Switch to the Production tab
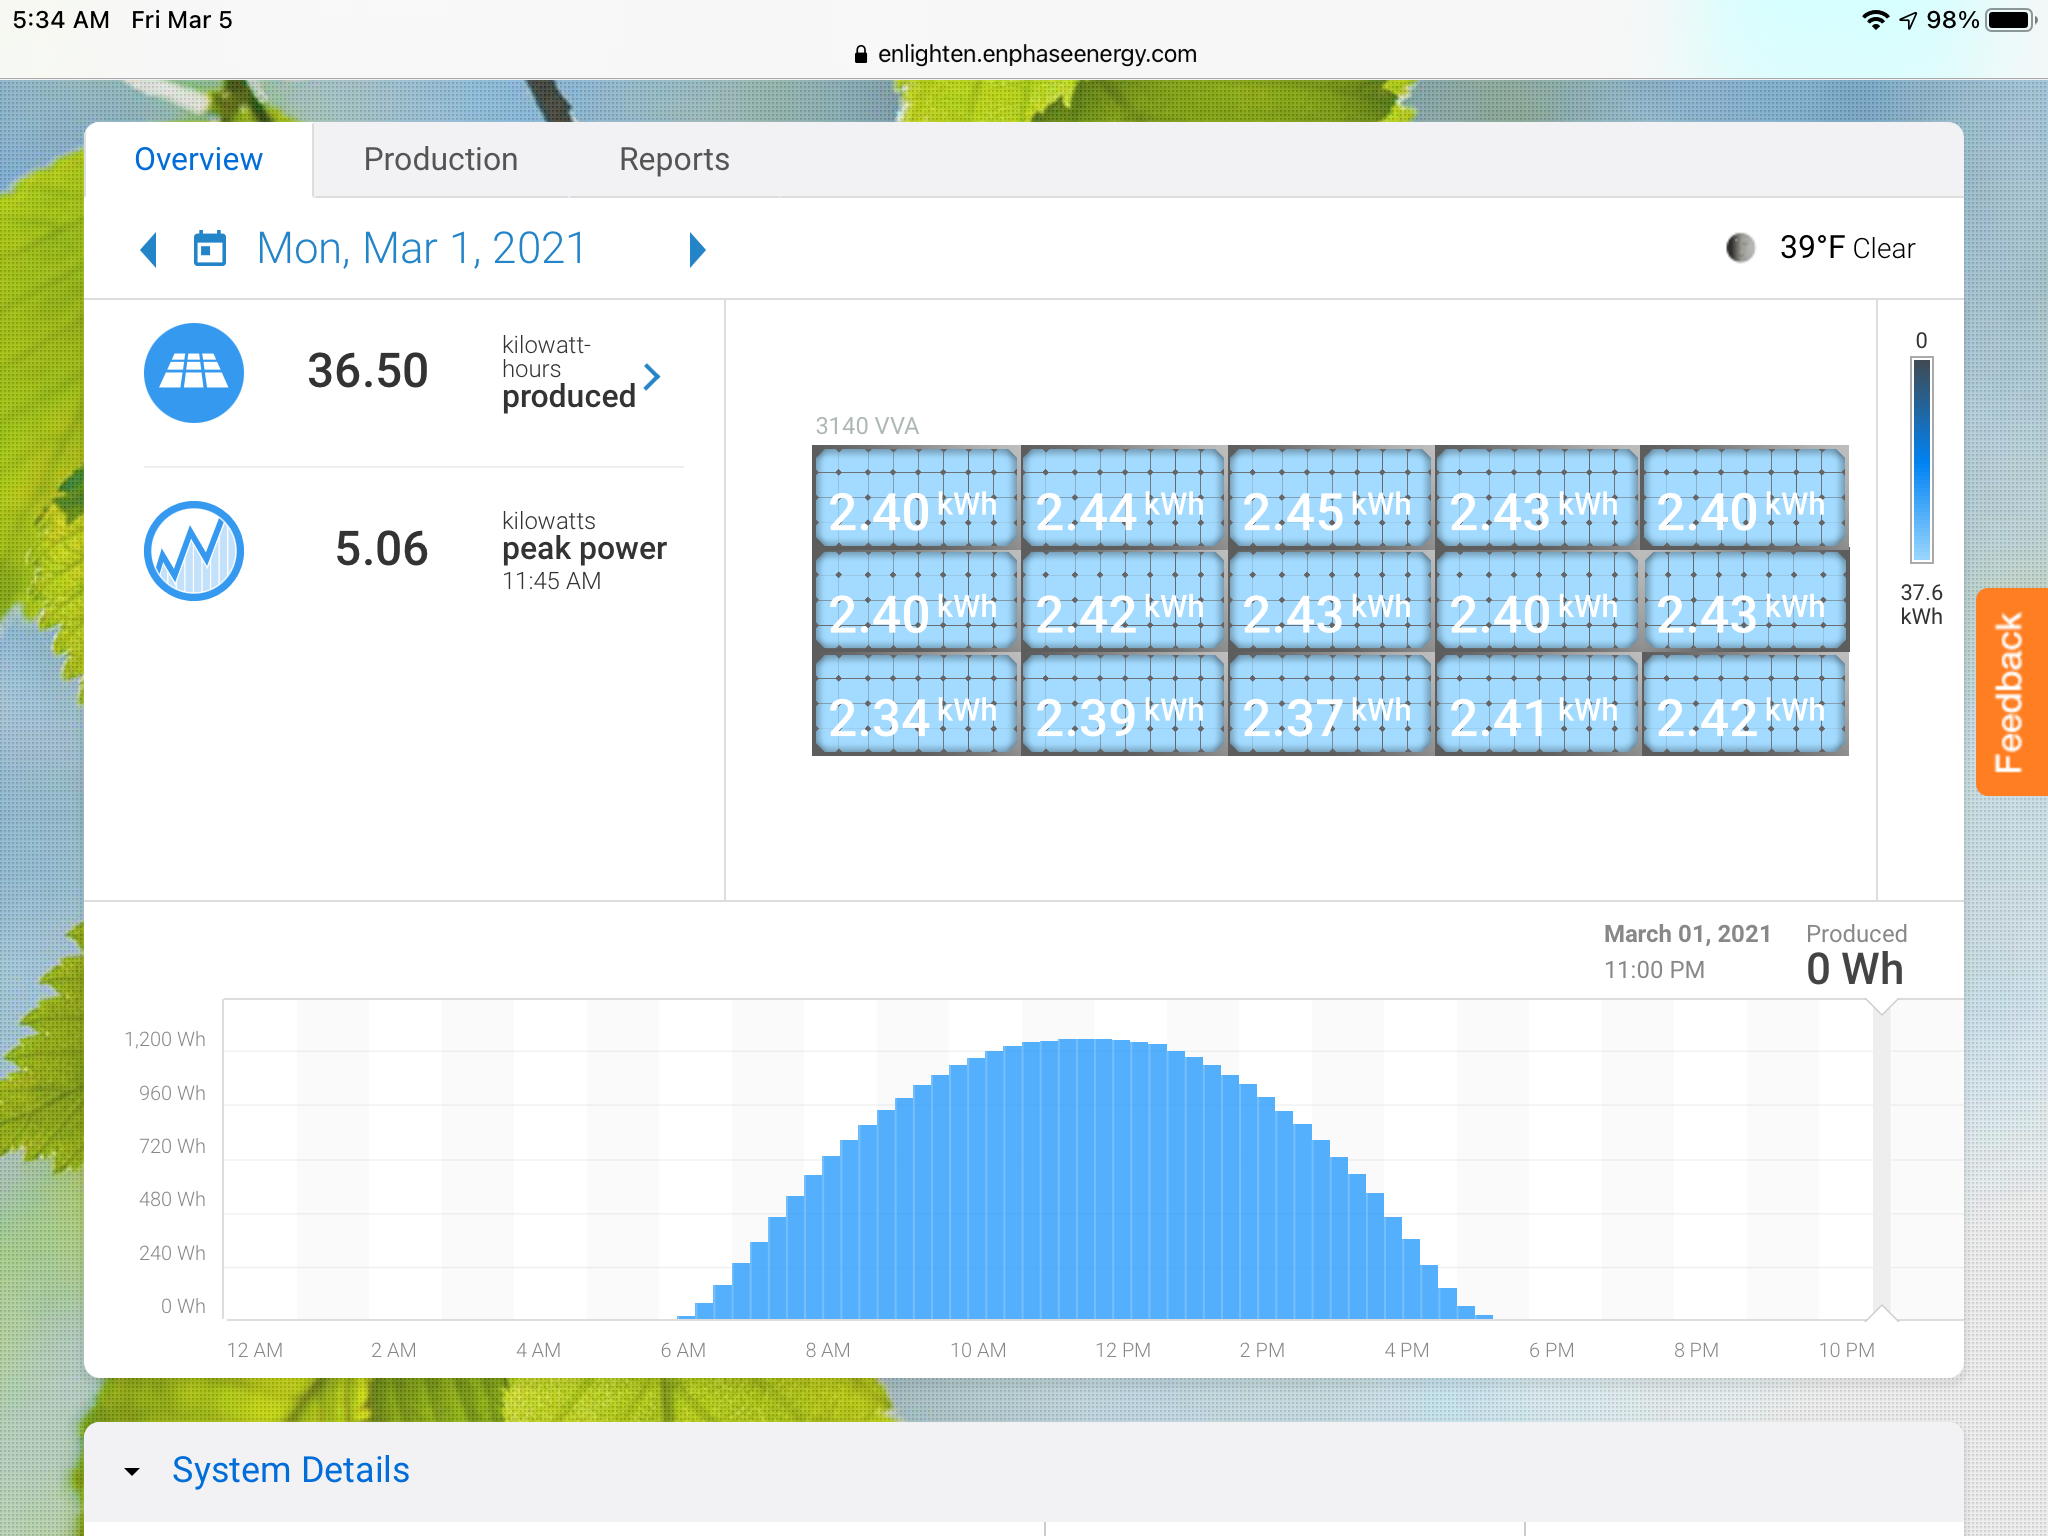This screenshot has width=2048, height=1536. pos(440,160)
